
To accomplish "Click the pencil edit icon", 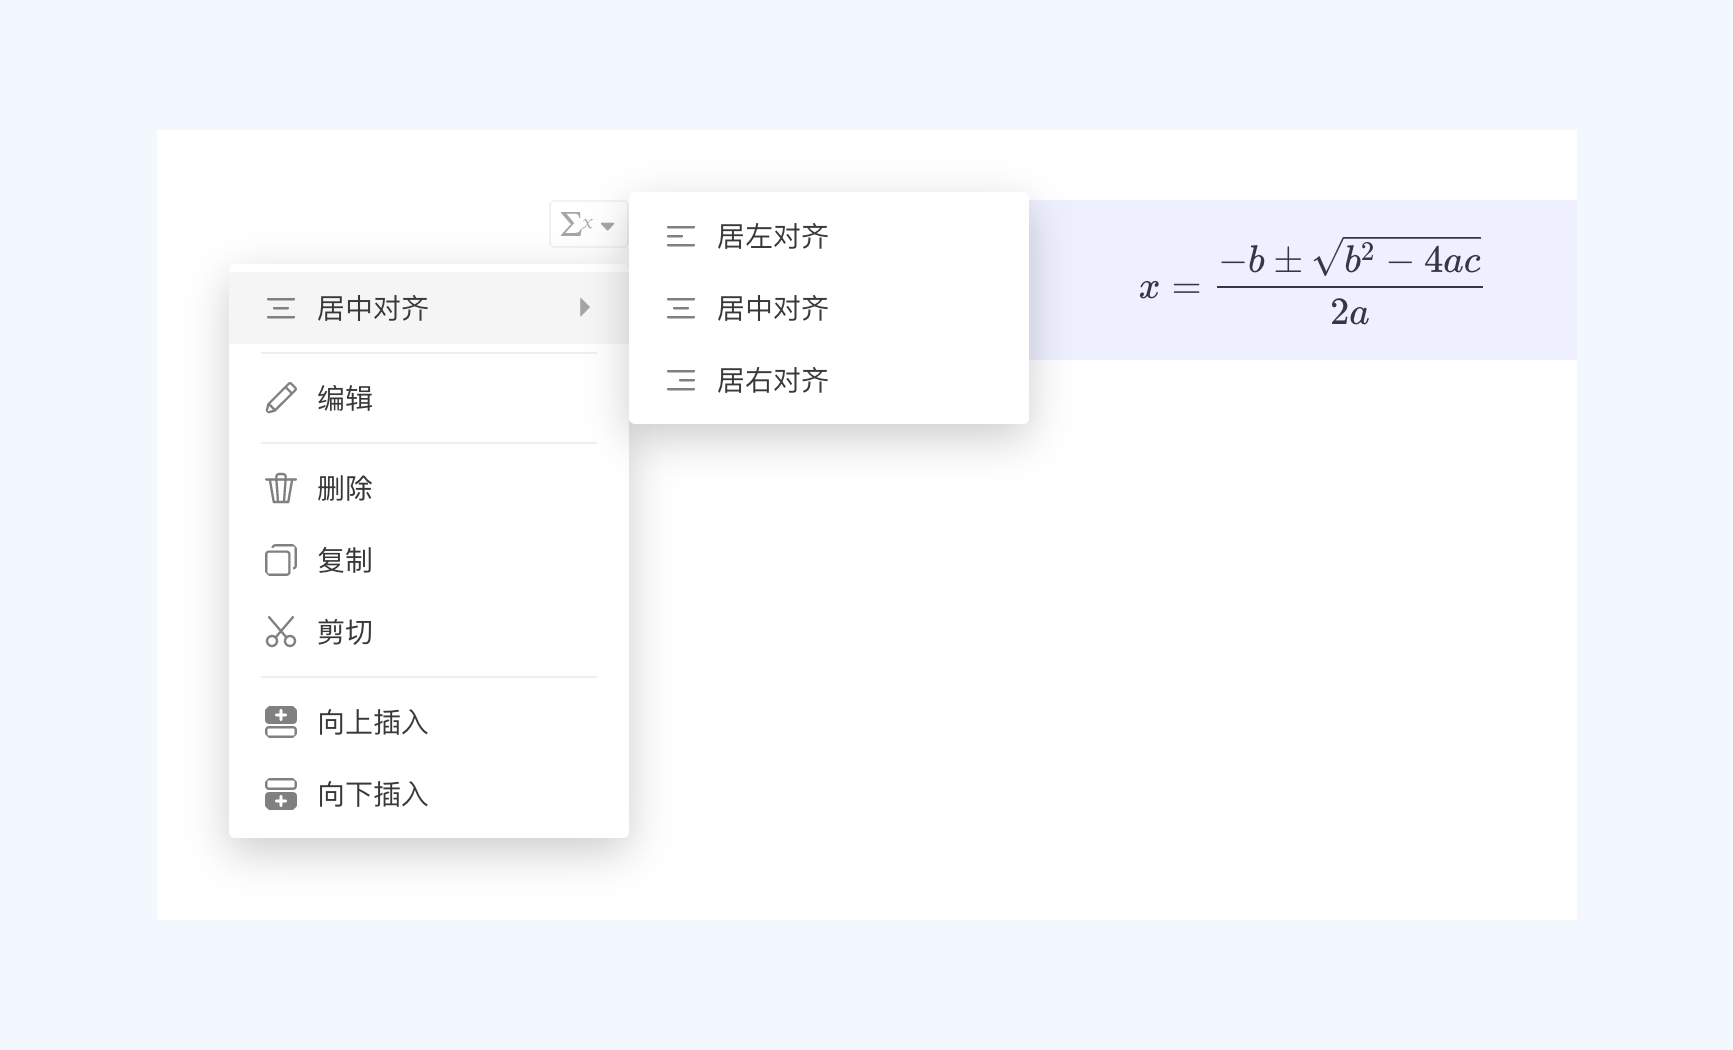I will click(281, 398).
